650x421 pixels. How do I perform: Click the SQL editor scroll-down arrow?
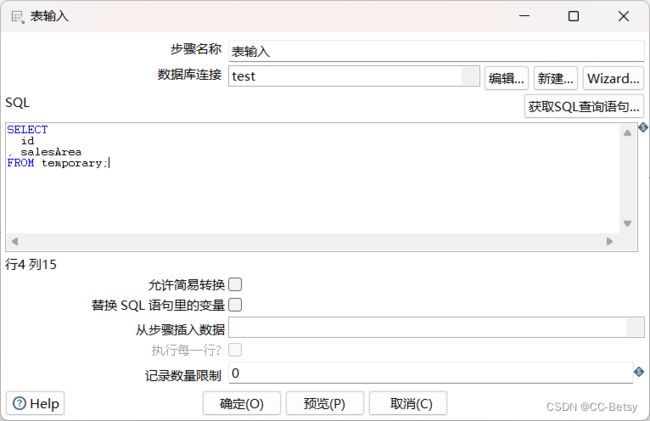coord(628,223)
